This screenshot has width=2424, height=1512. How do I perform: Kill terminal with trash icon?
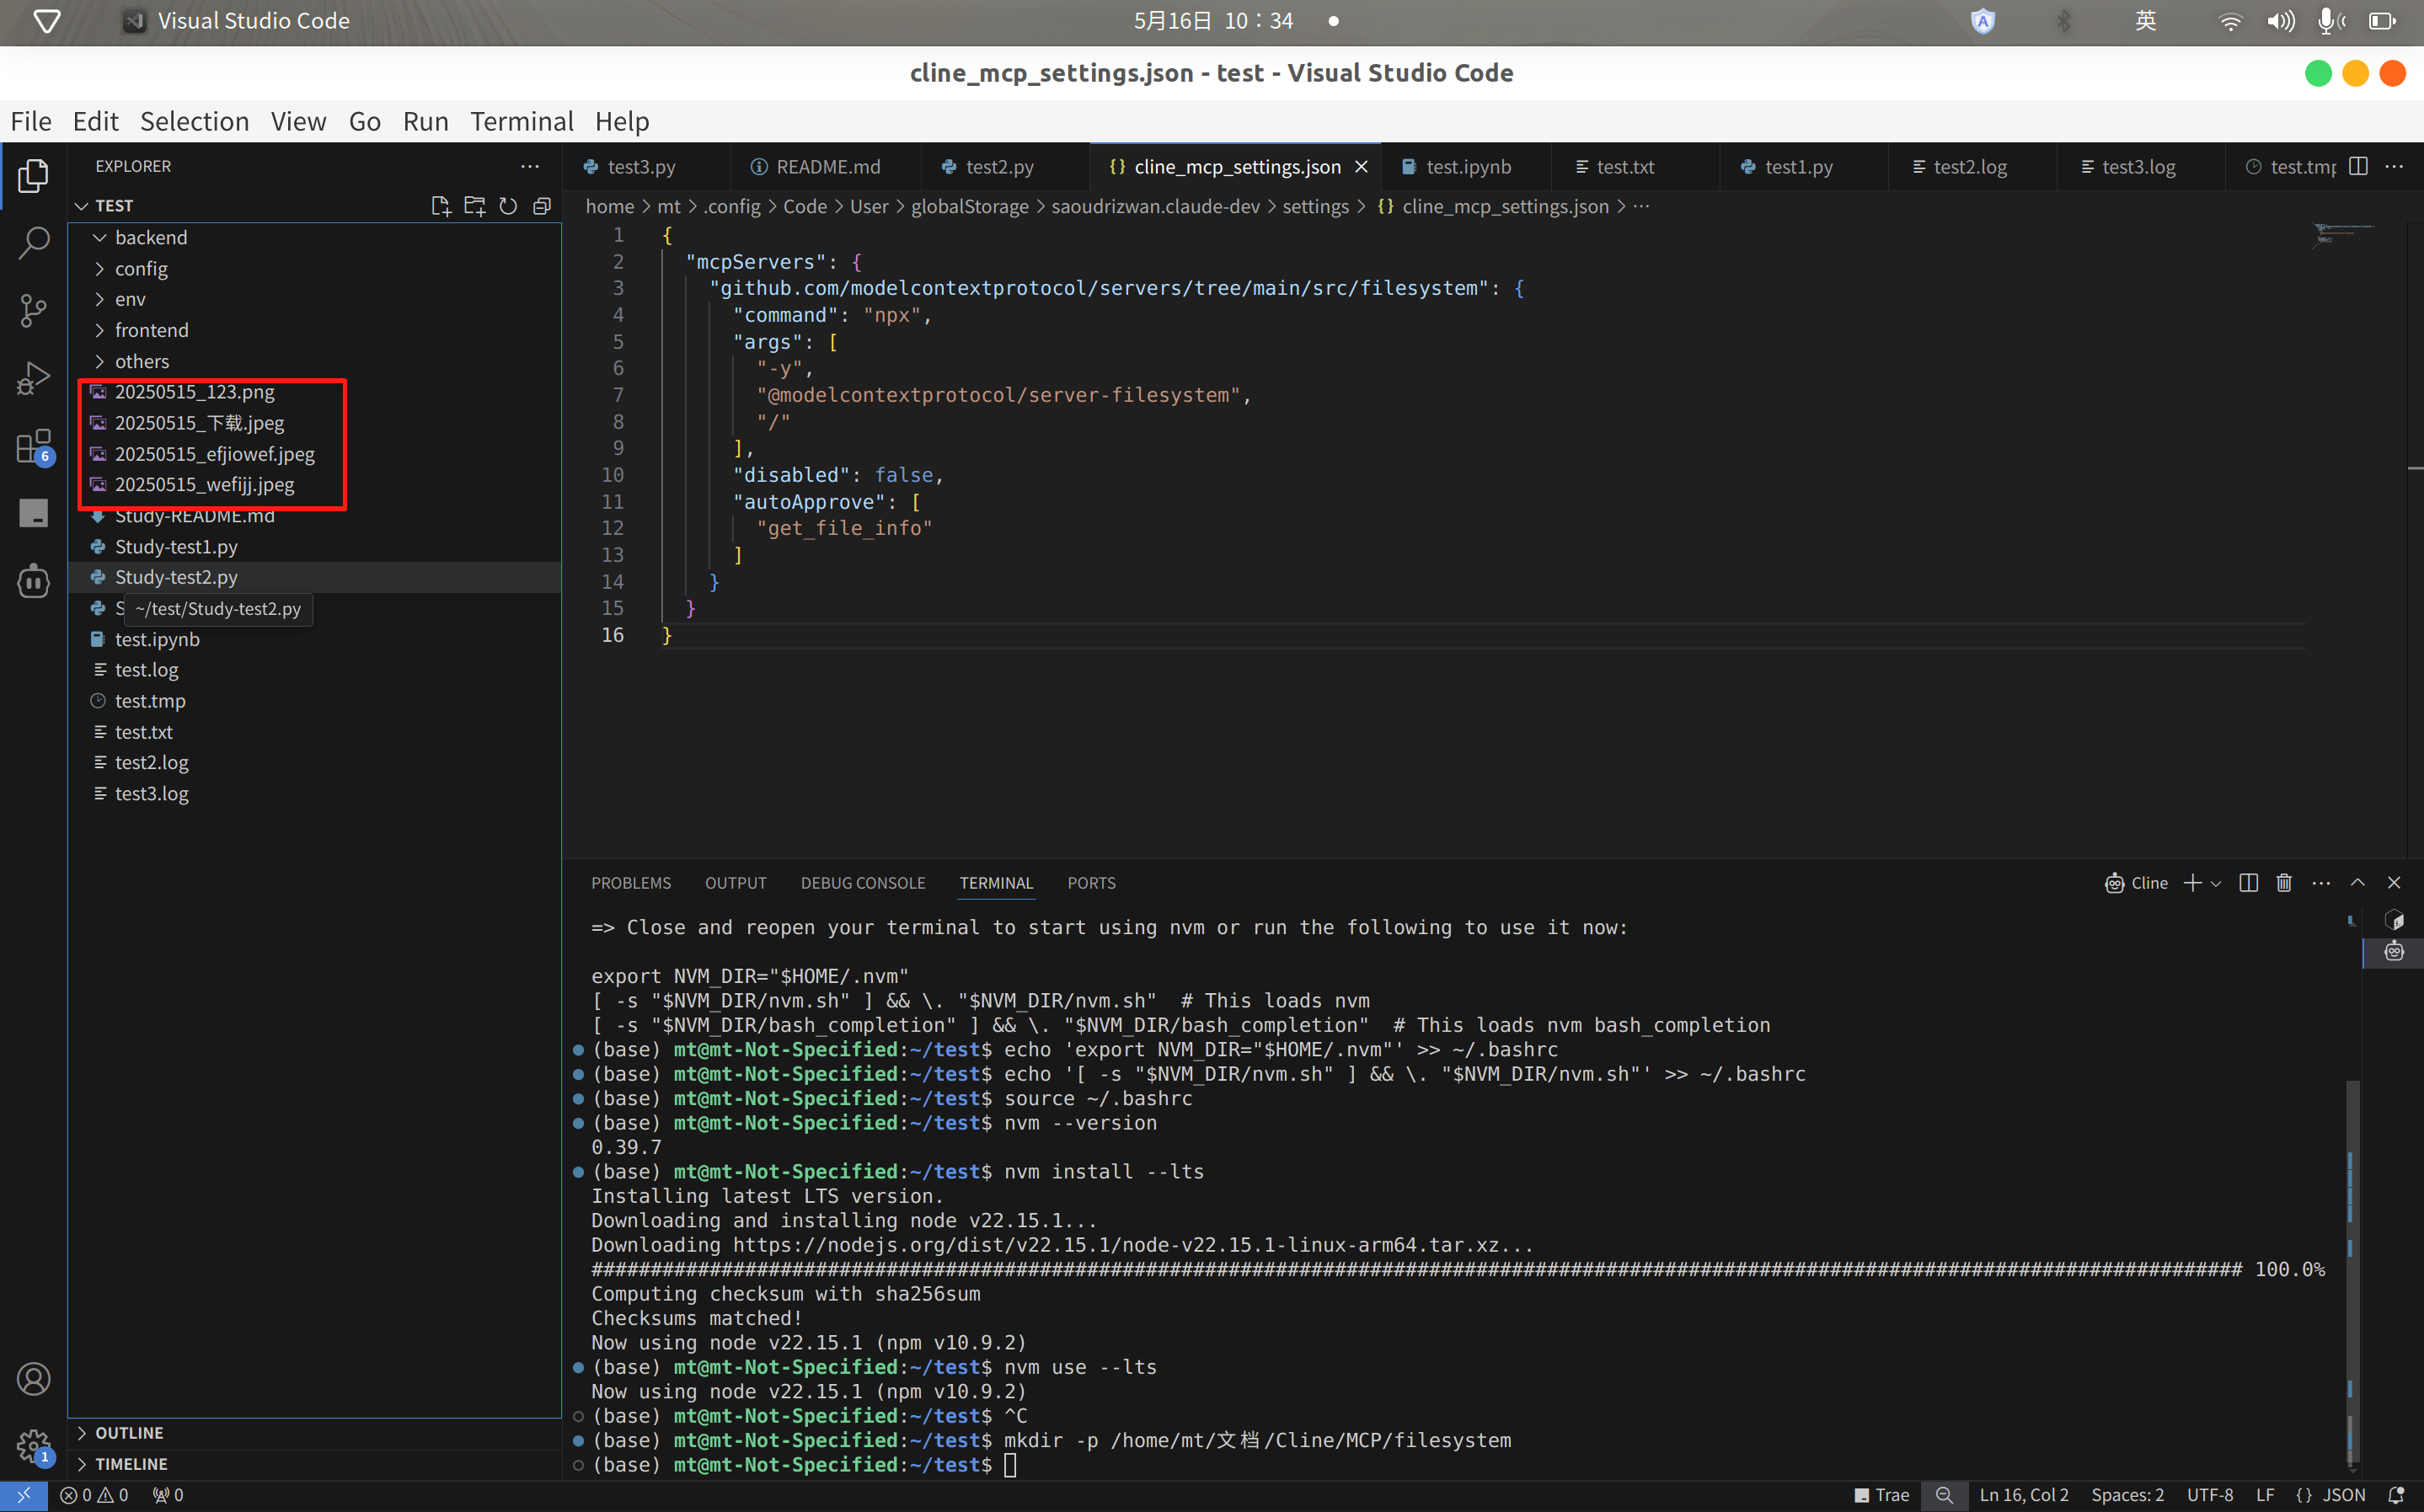pyautogui.click(x=2284, y=882)
